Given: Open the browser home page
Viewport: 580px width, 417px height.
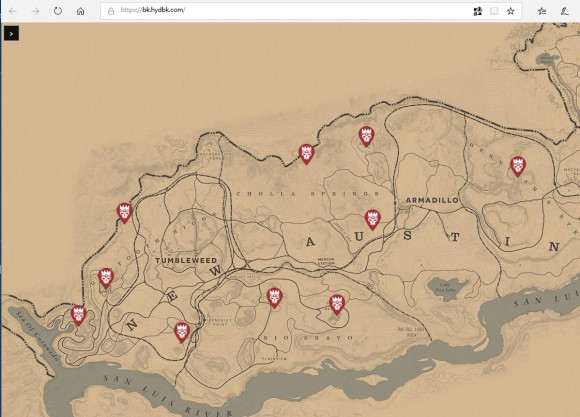Looking at the screenshot, I should 80,11.
